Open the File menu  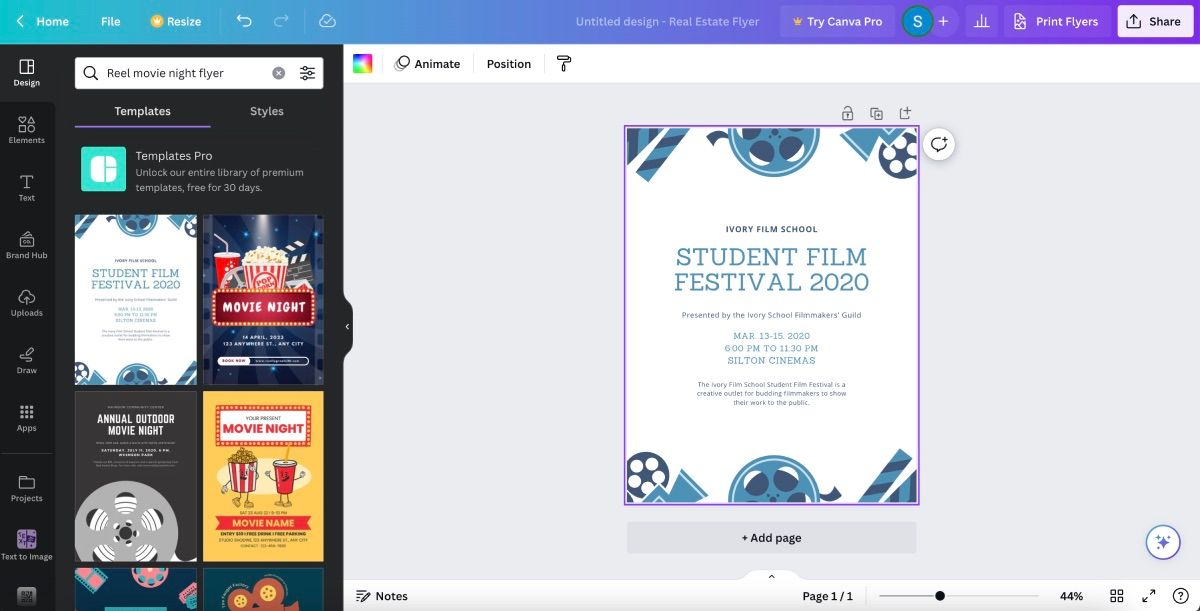110,20
